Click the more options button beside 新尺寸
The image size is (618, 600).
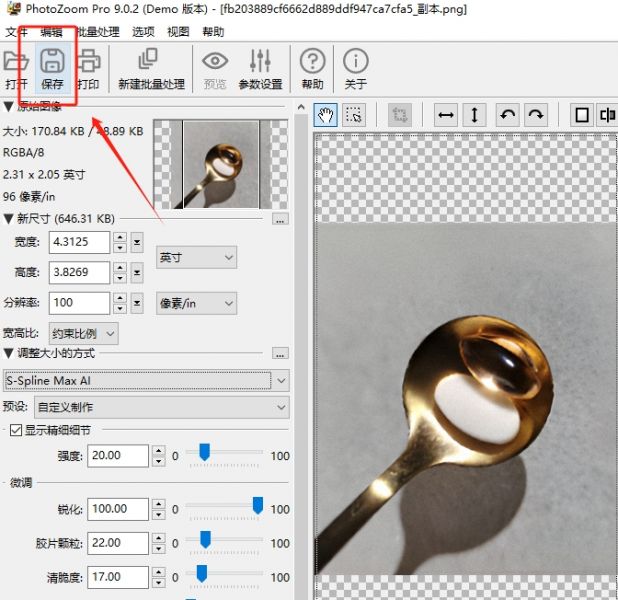point(280,219)
